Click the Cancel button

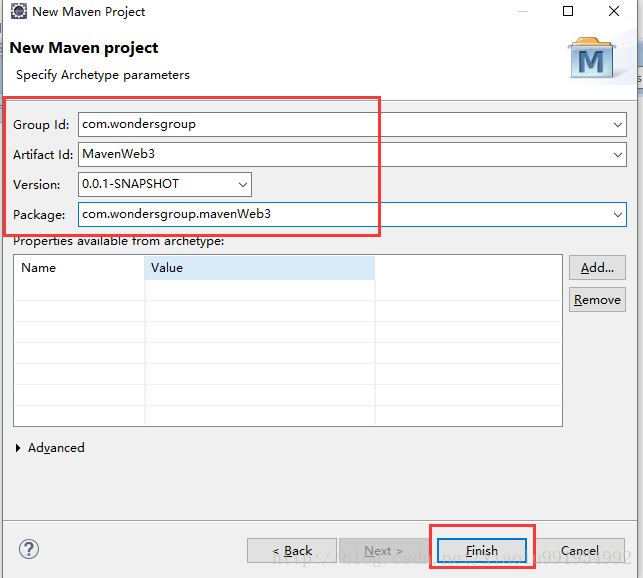tap(580, 551)
